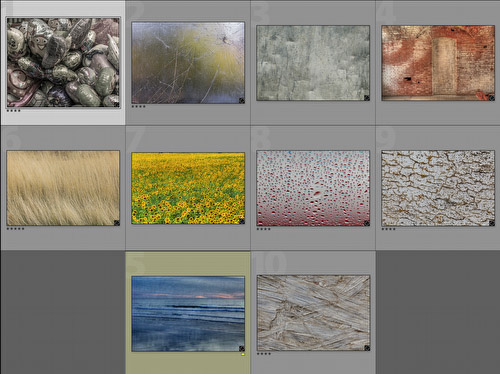Image resolution: width=500 pixels, height=374 pixels.
Task: Click the yellow color label under the ocean photo
Action: point(243,354)
